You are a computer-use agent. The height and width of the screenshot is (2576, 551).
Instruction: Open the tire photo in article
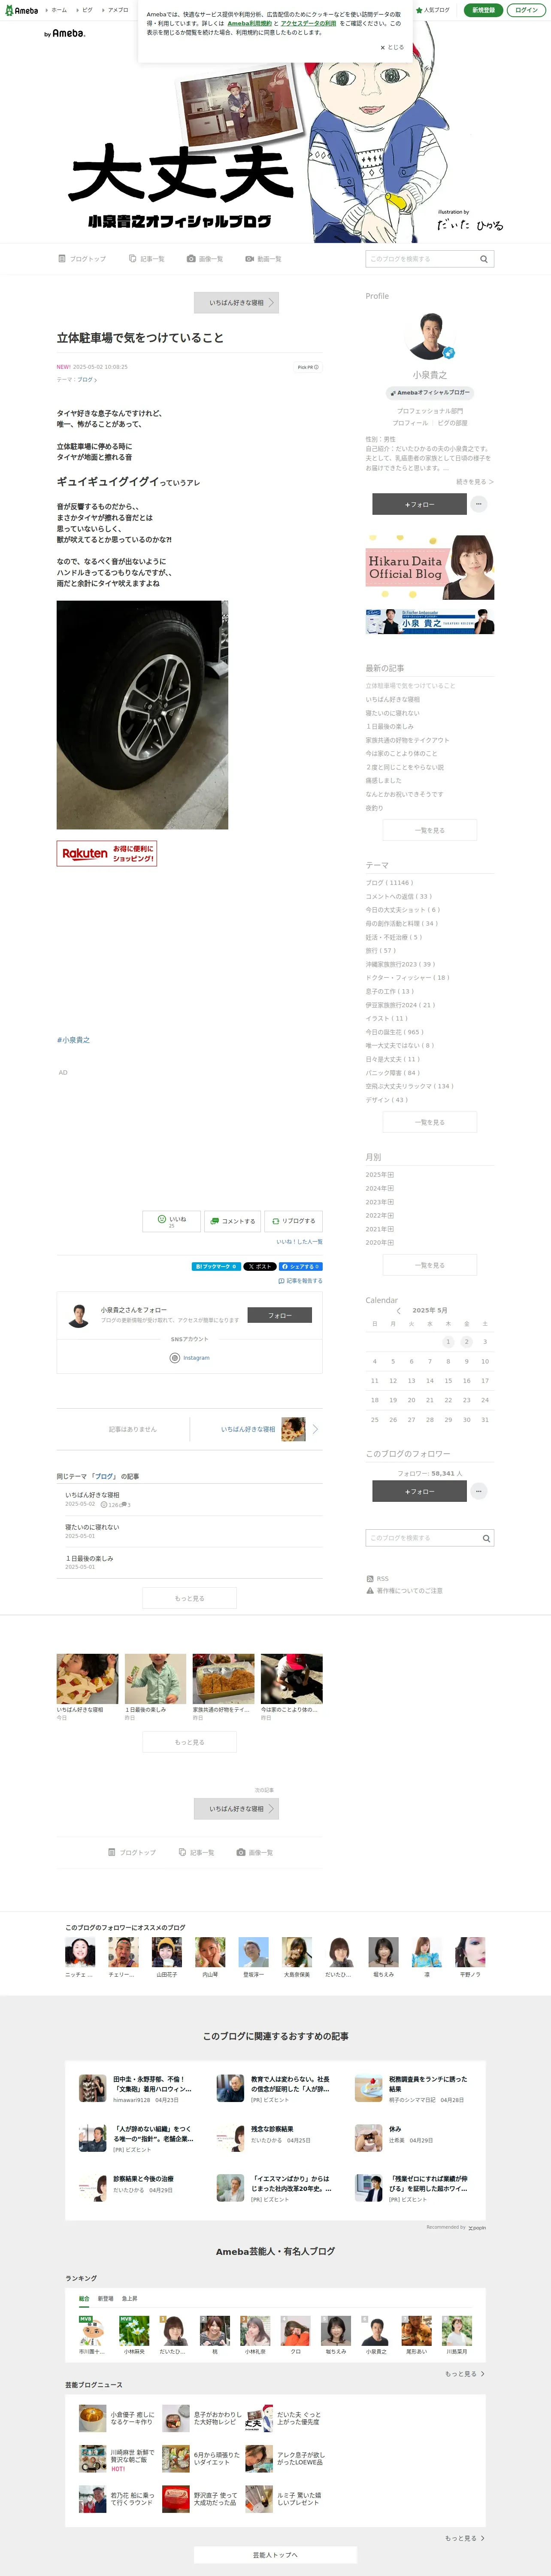pyautogui.click(x=142, y=715)
